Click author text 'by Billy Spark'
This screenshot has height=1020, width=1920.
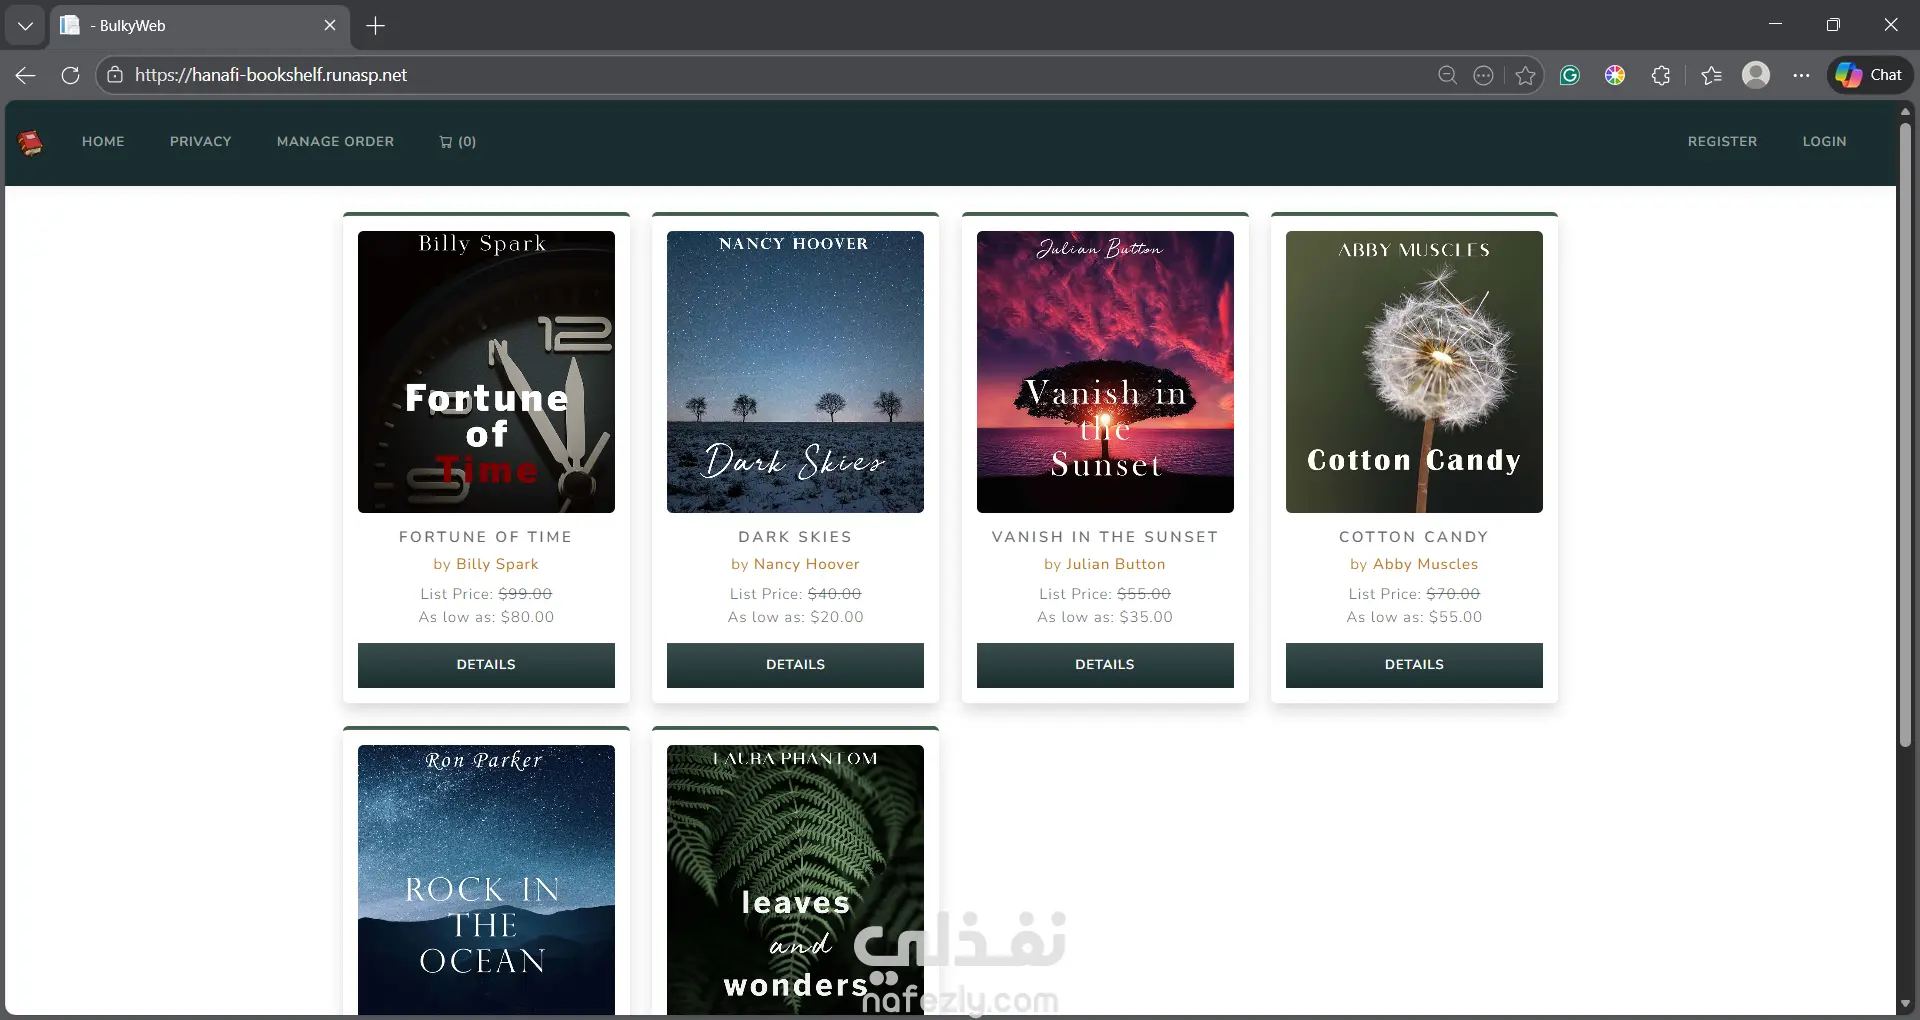(x=486, y=564)
